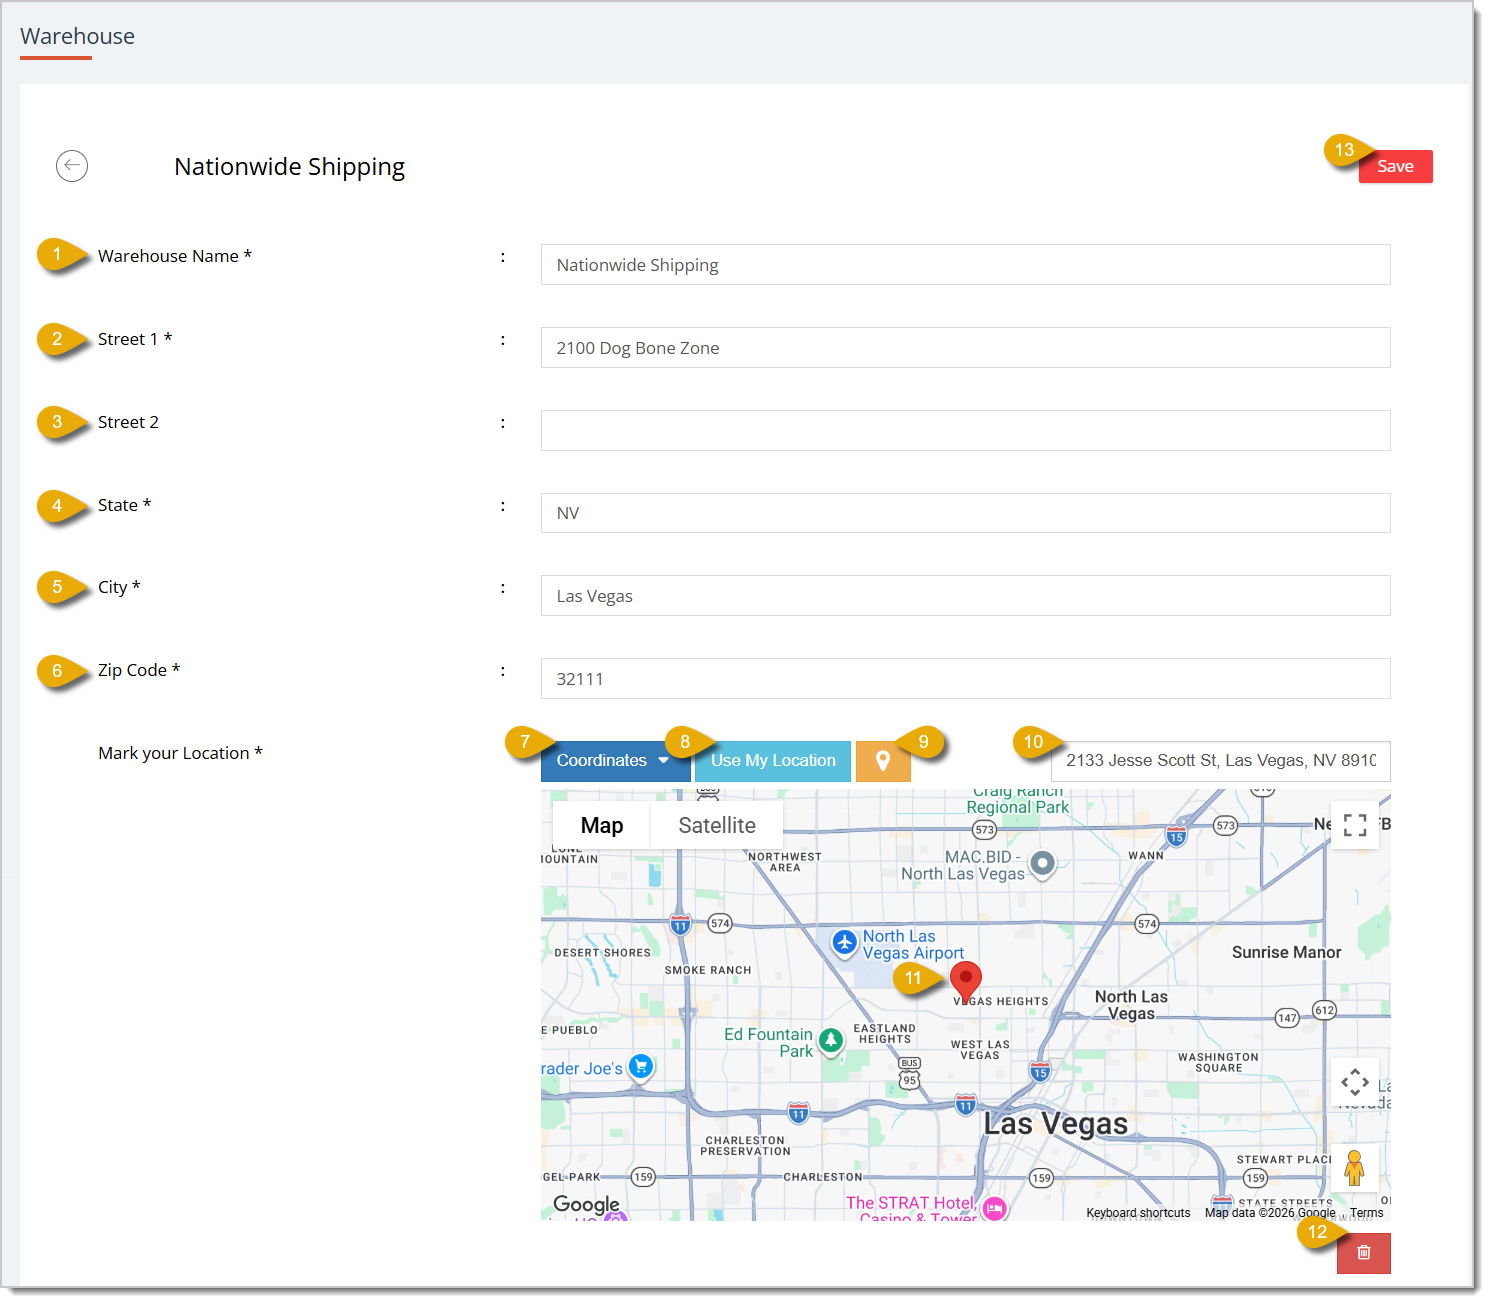Click the Google logo on map

pos(586,1204)
